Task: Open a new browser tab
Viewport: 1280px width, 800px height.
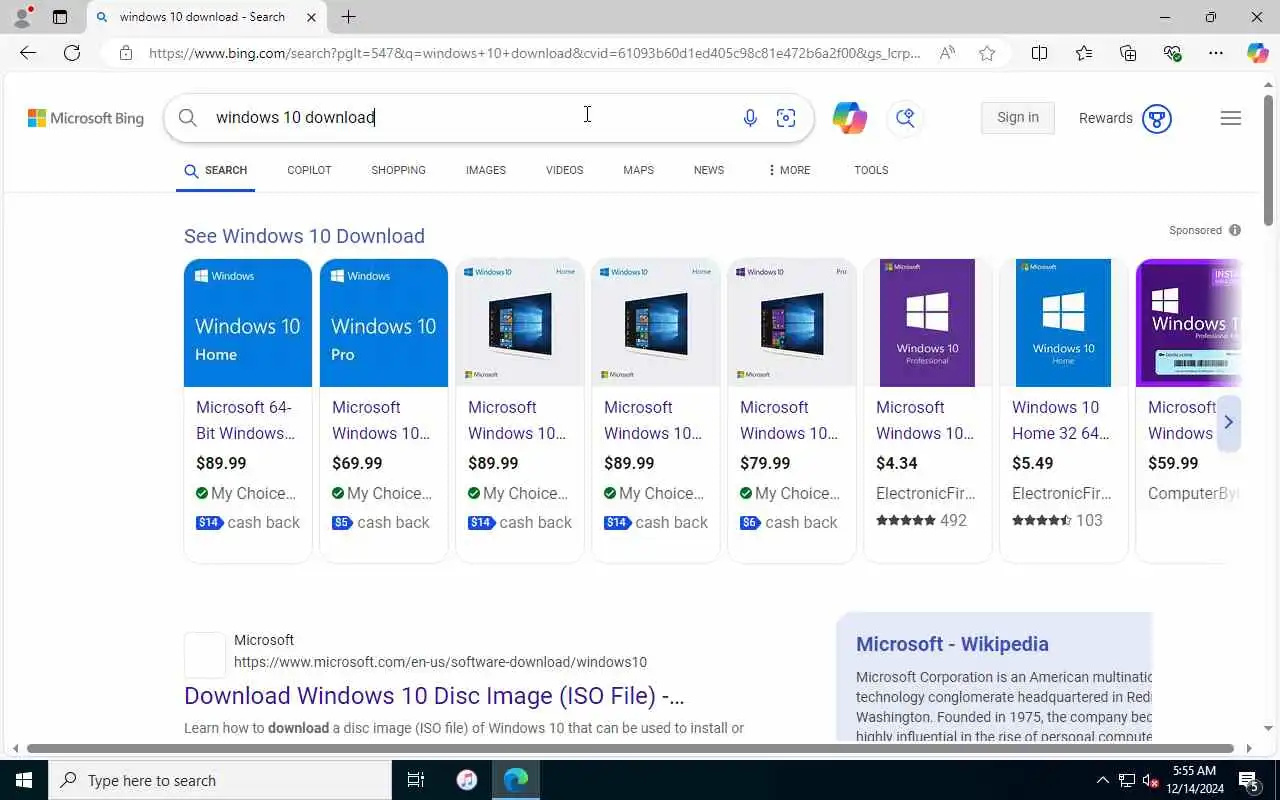Action: [348, 17]
